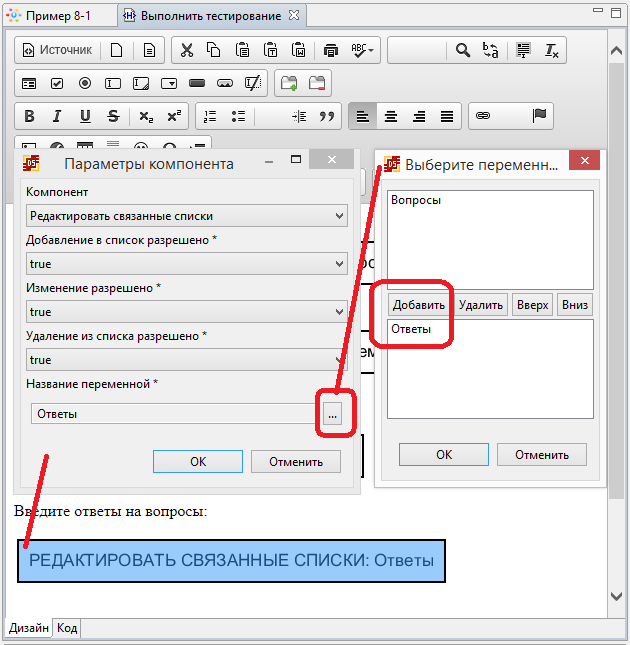Create new blank page in editor toolbar
This screenshot has height=645, width=630.
(x=117, y=50)
